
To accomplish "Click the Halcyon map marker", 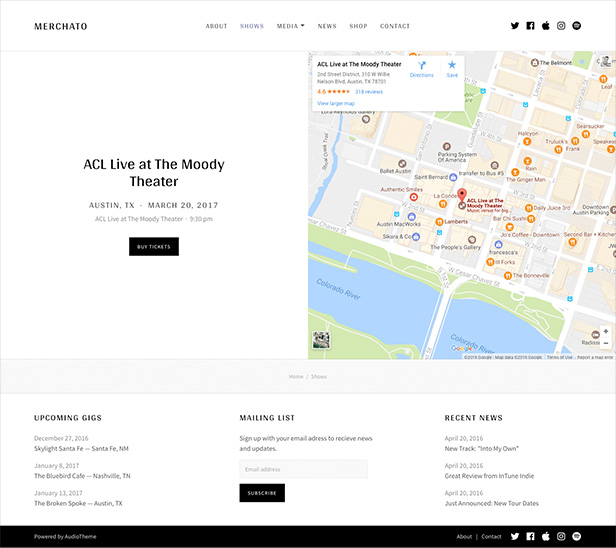I will click(527, 141).
